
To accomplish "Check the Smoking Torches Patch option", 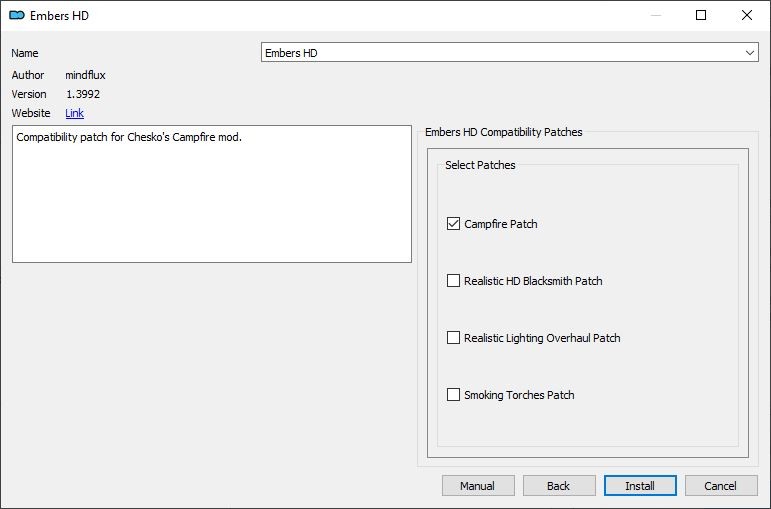I will 453,395.
